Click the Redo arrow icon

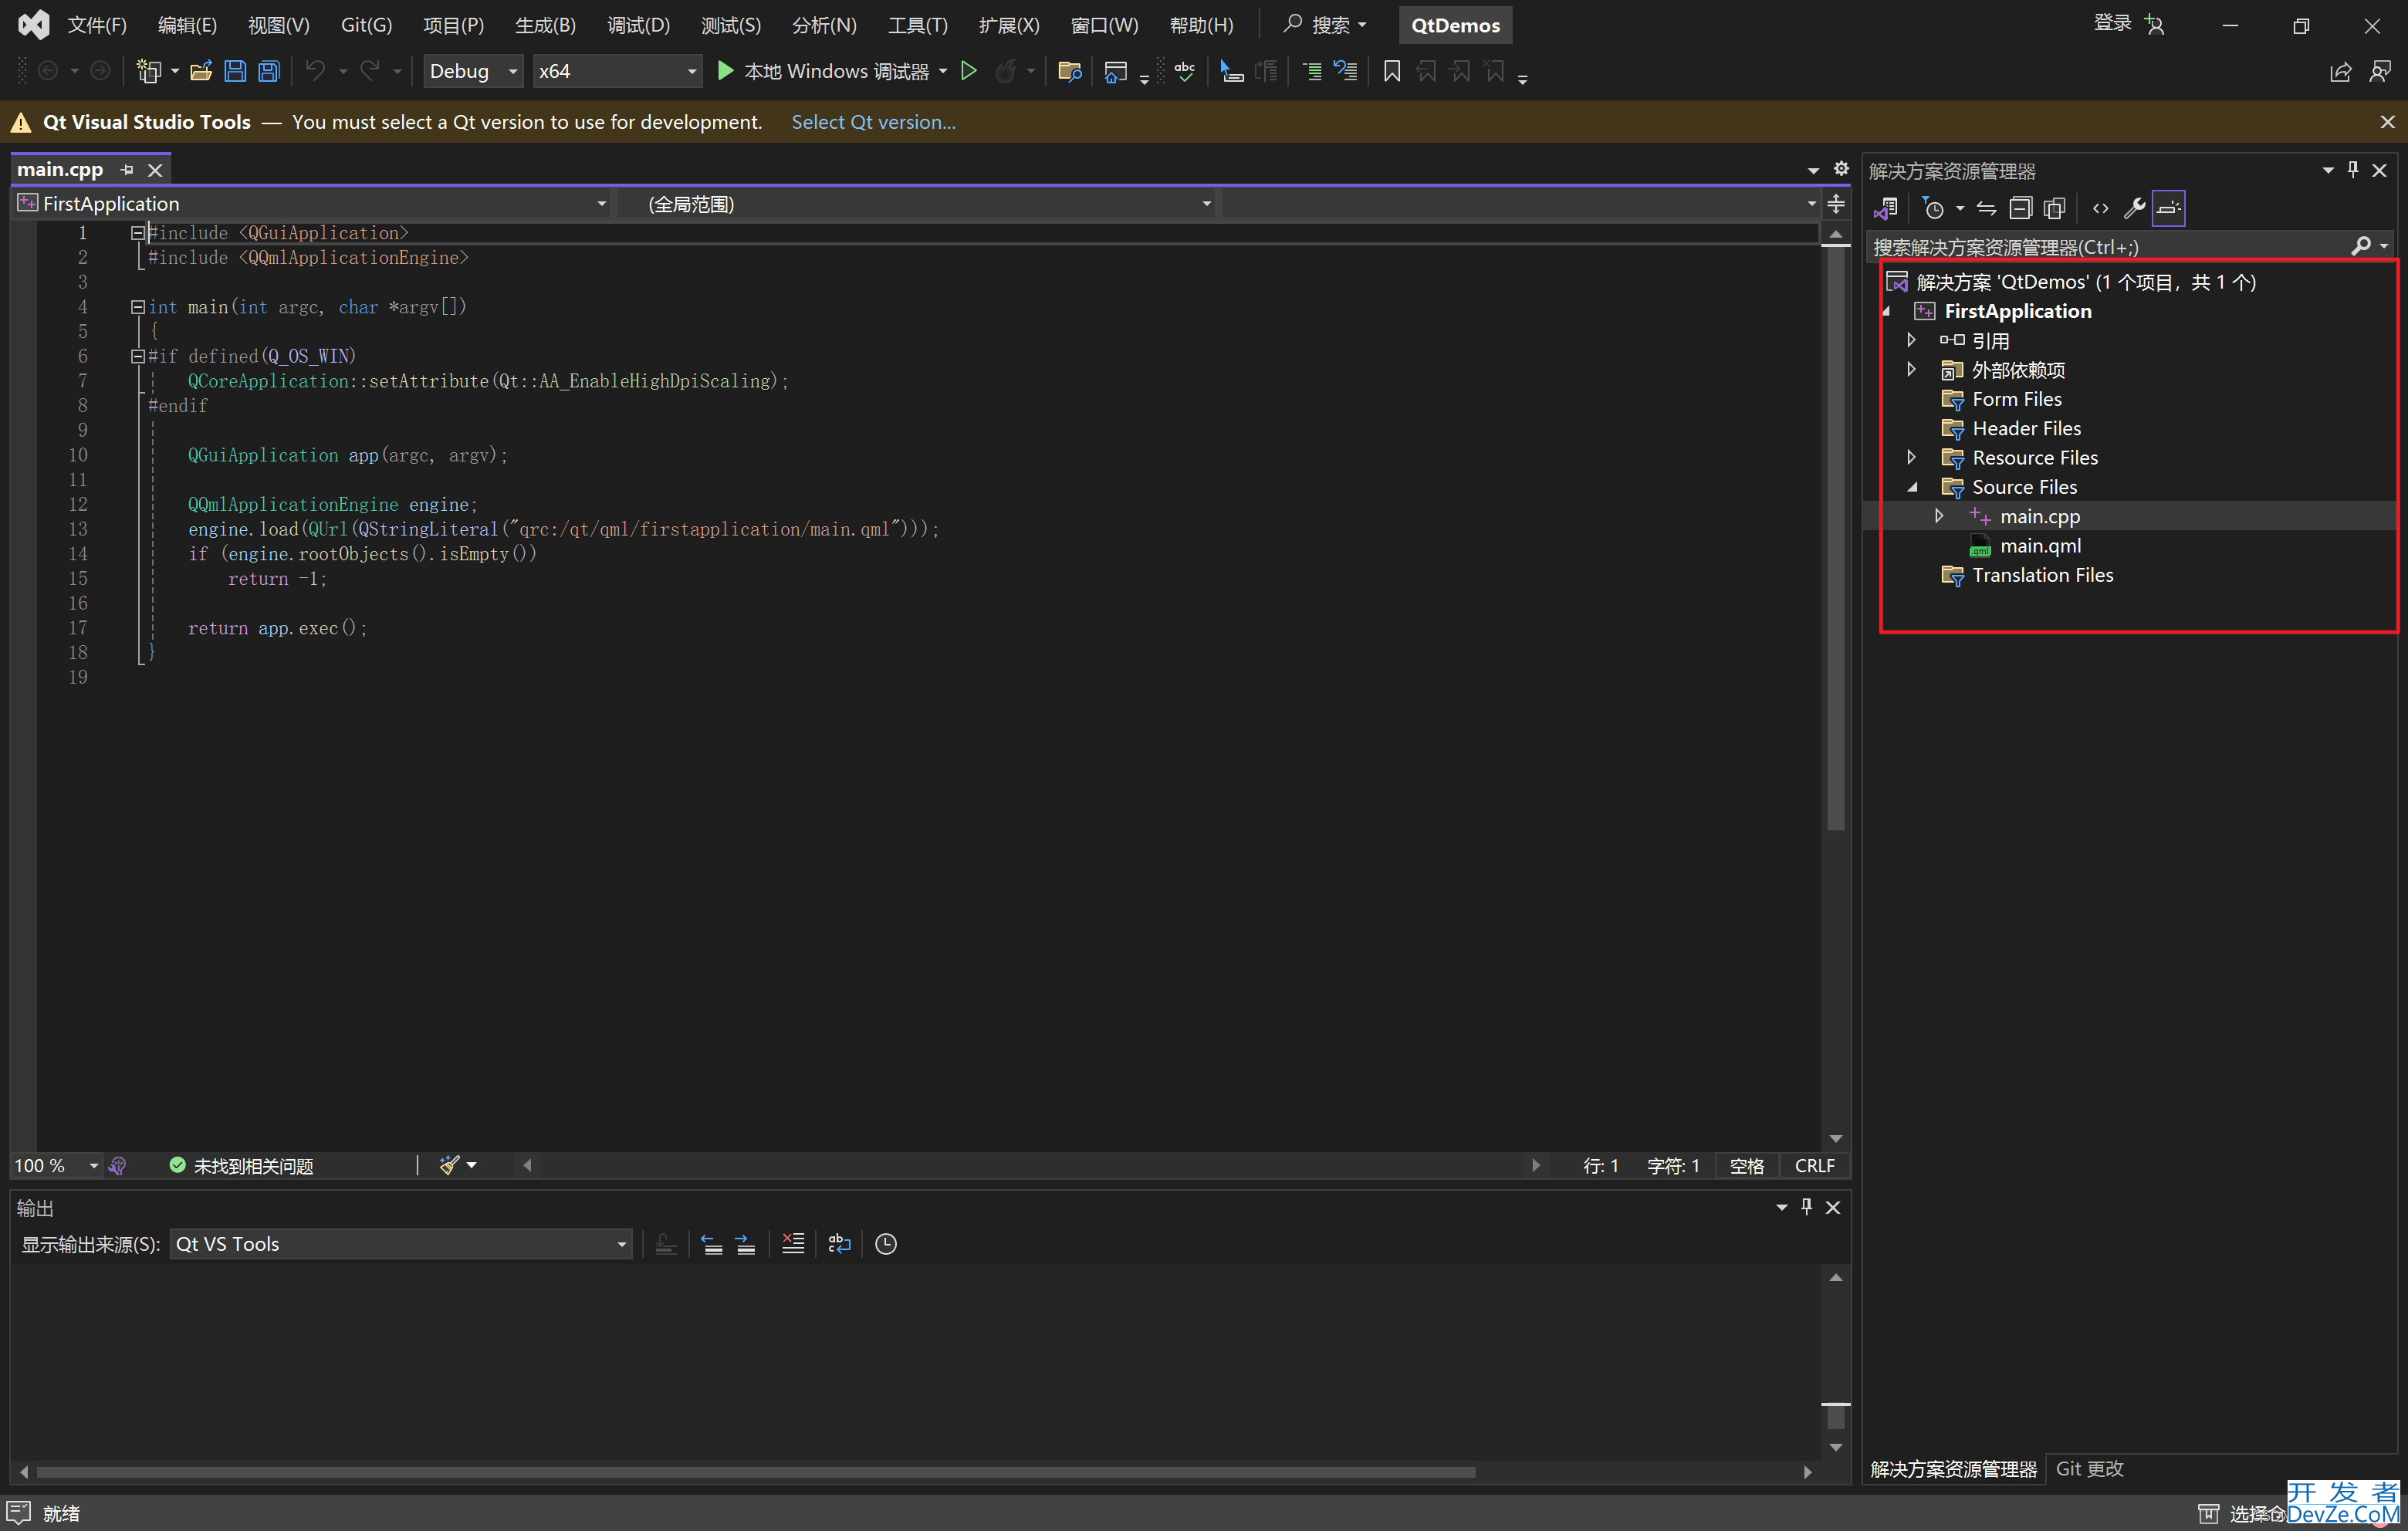click(x=370, y=71)
